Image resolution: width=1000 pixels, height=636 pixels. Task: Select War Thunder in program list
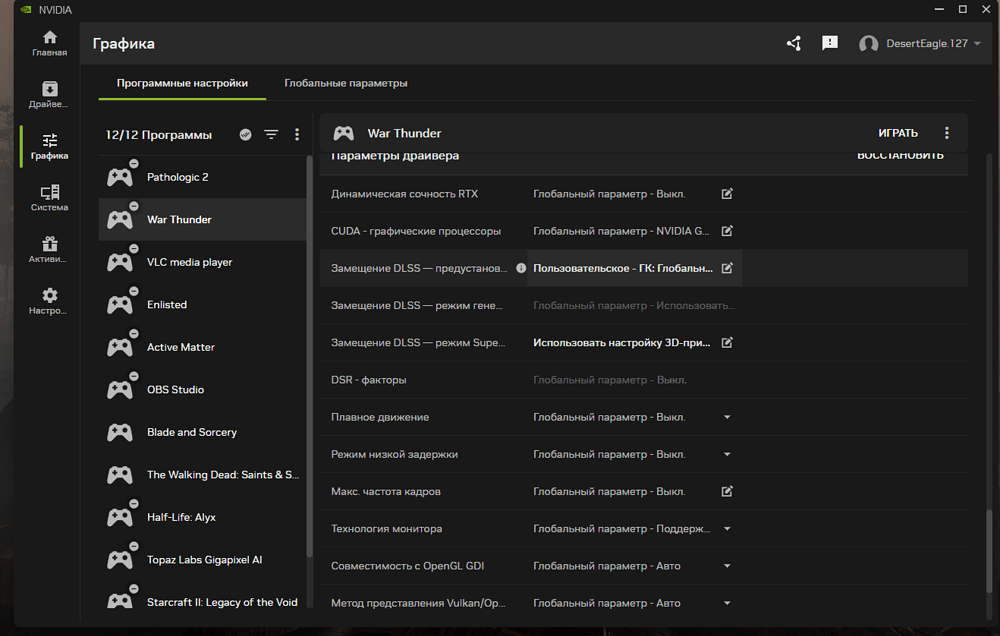(x=203, y=219)
